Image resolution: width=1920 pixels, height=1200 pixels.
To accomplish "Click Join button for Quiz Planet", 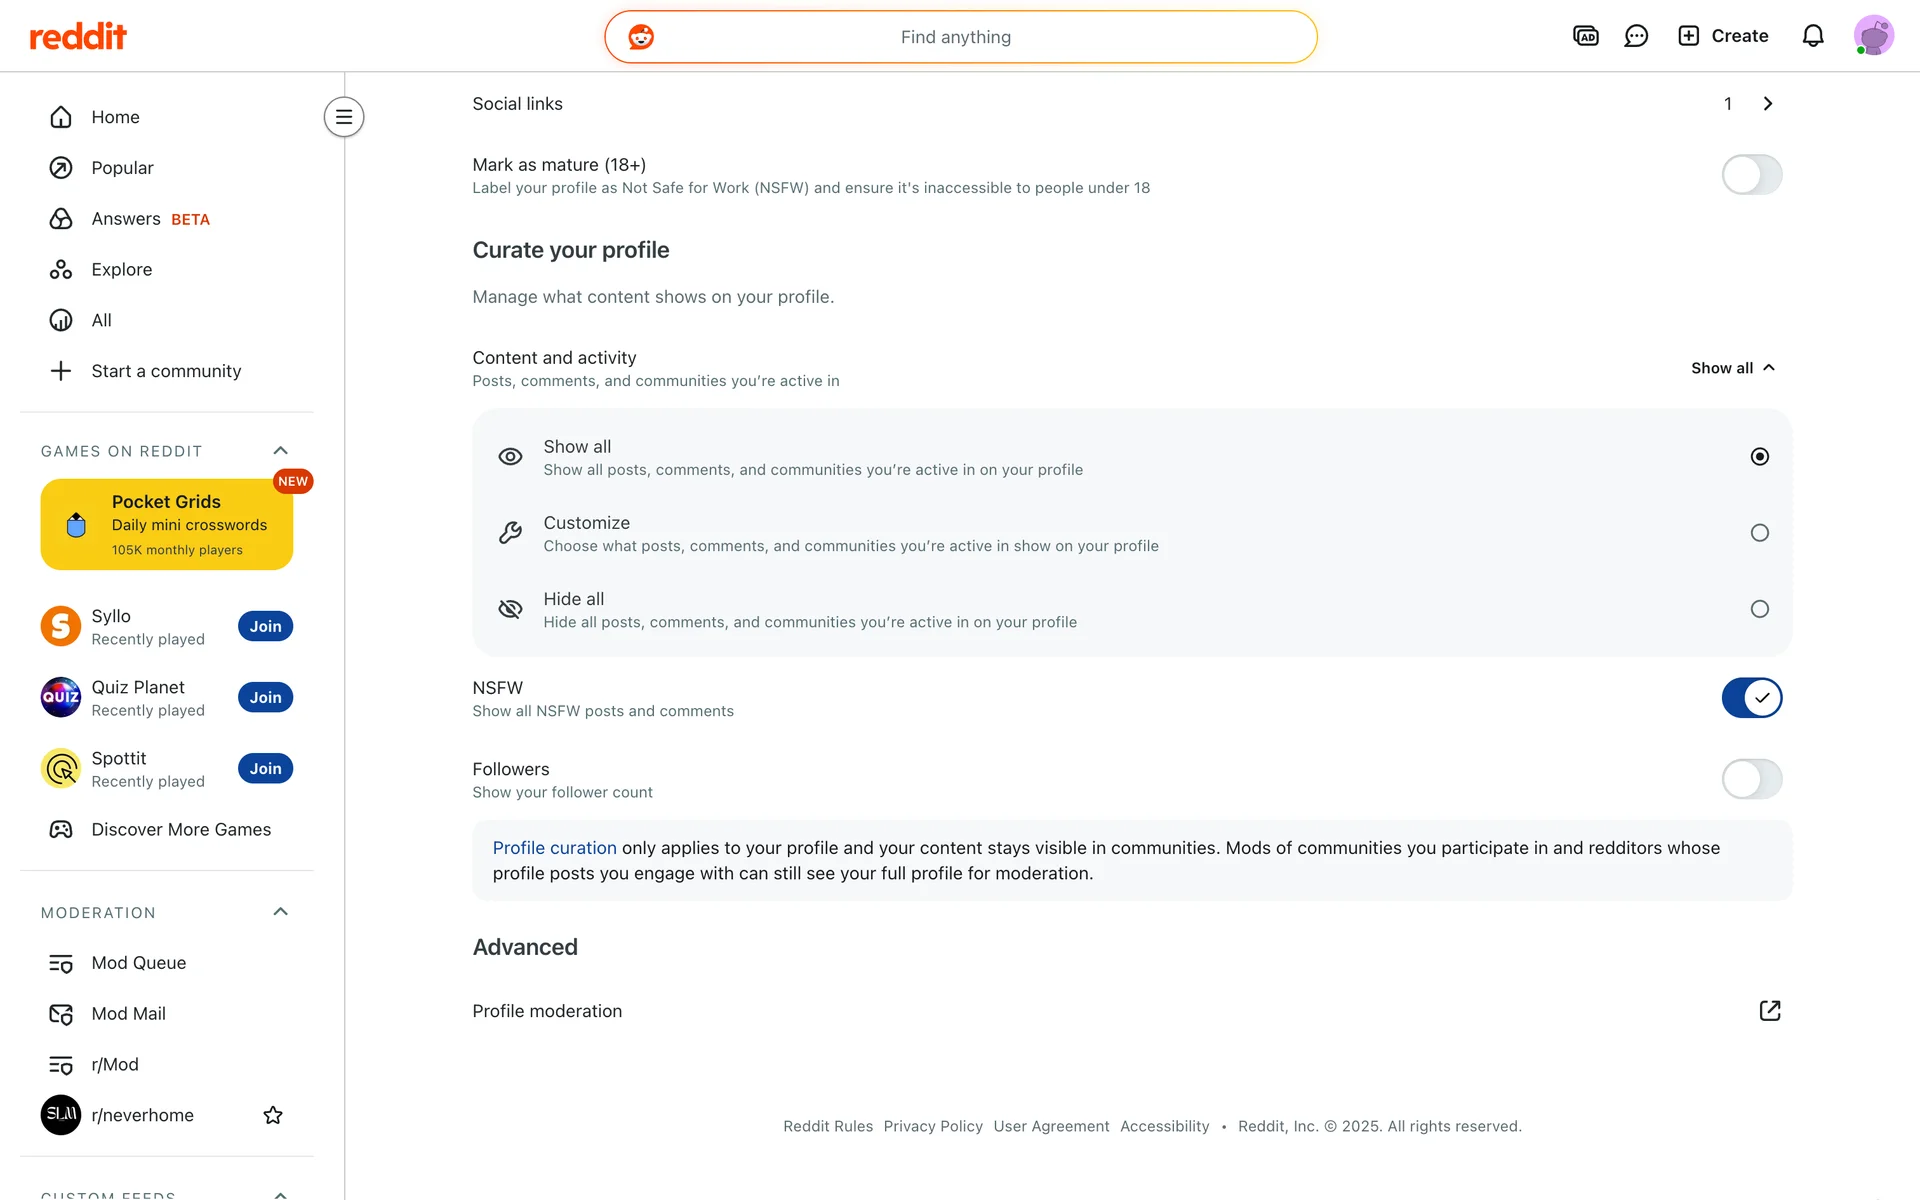I will pos(265,697).
